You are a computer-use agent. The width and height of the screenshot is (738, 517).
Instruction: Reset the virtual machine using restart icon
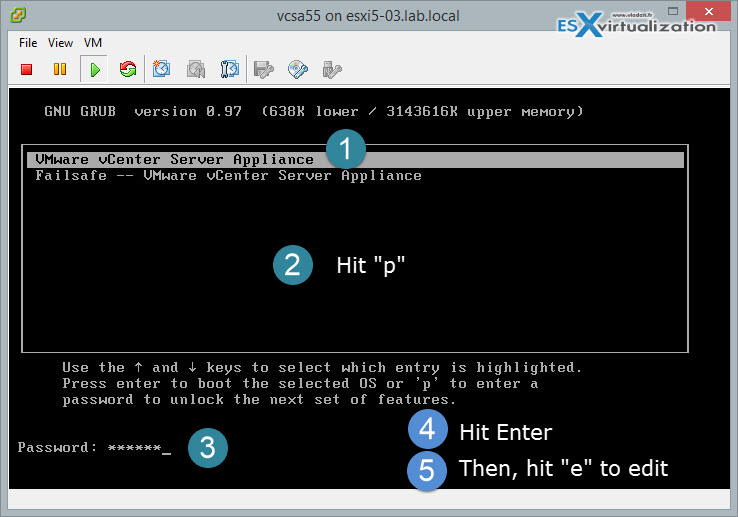click(x=128, y=69)
